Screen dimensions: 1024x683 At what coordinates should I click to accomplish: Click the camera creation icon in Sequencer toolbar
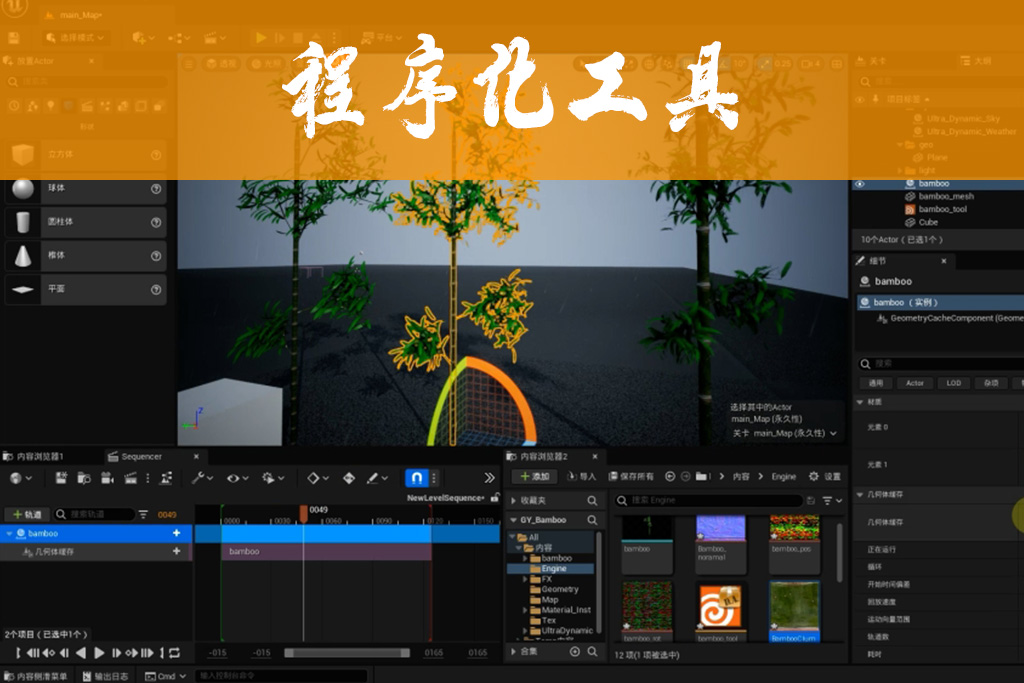click(x=108, y=480)
